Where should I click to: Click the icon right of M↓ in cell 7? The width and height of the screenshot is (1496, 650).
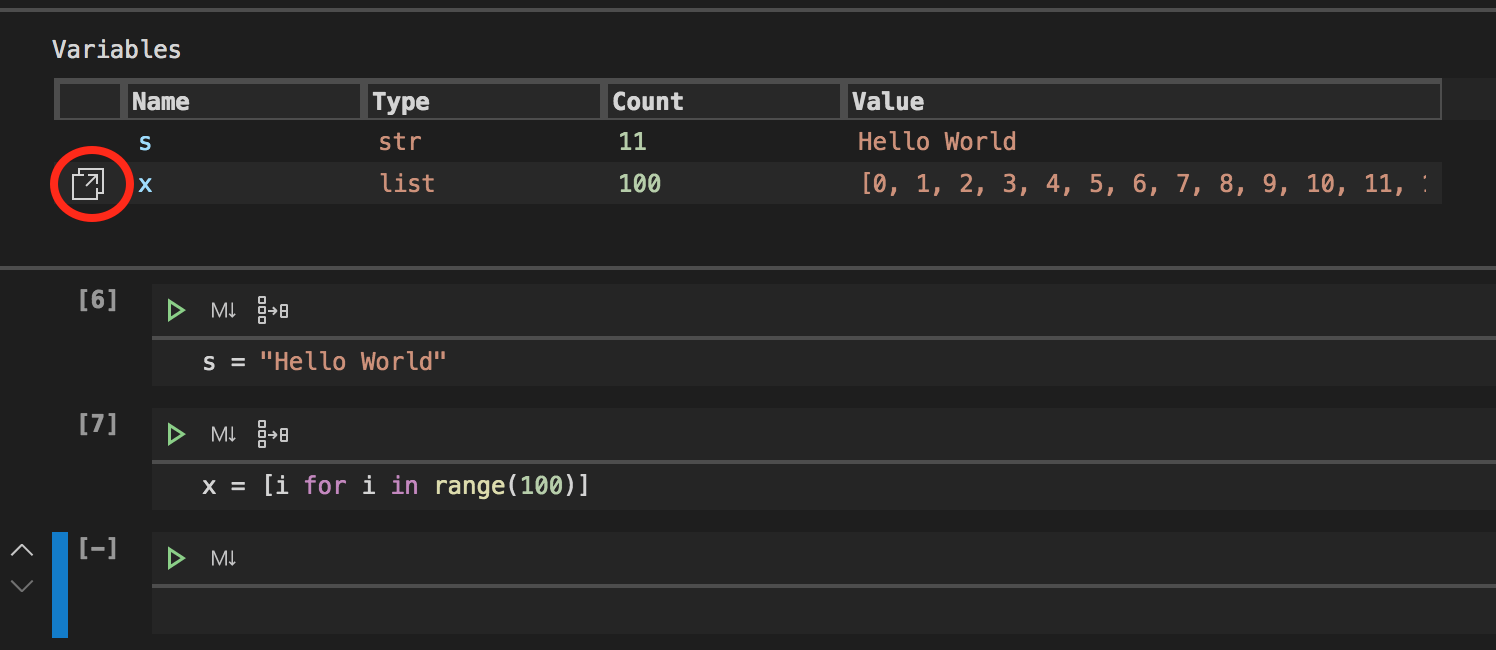[272, 435]
